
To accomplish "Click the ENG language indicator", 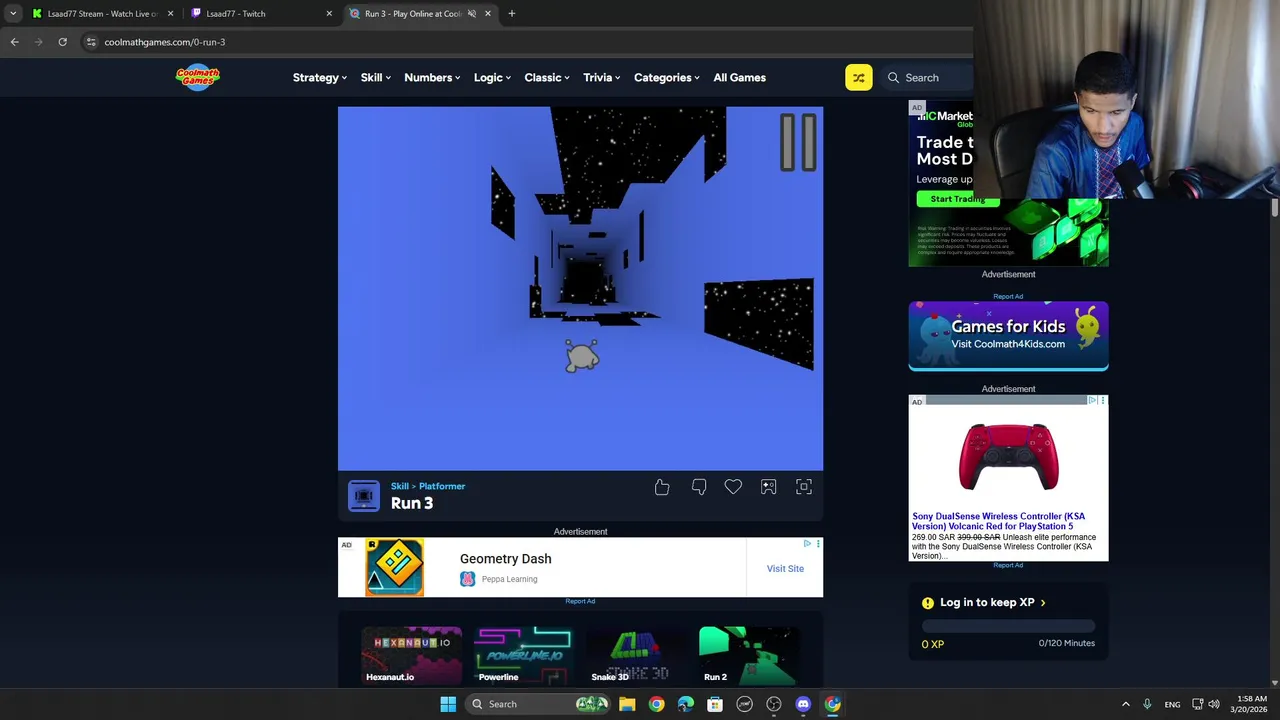I will [x=1172, y=704].
